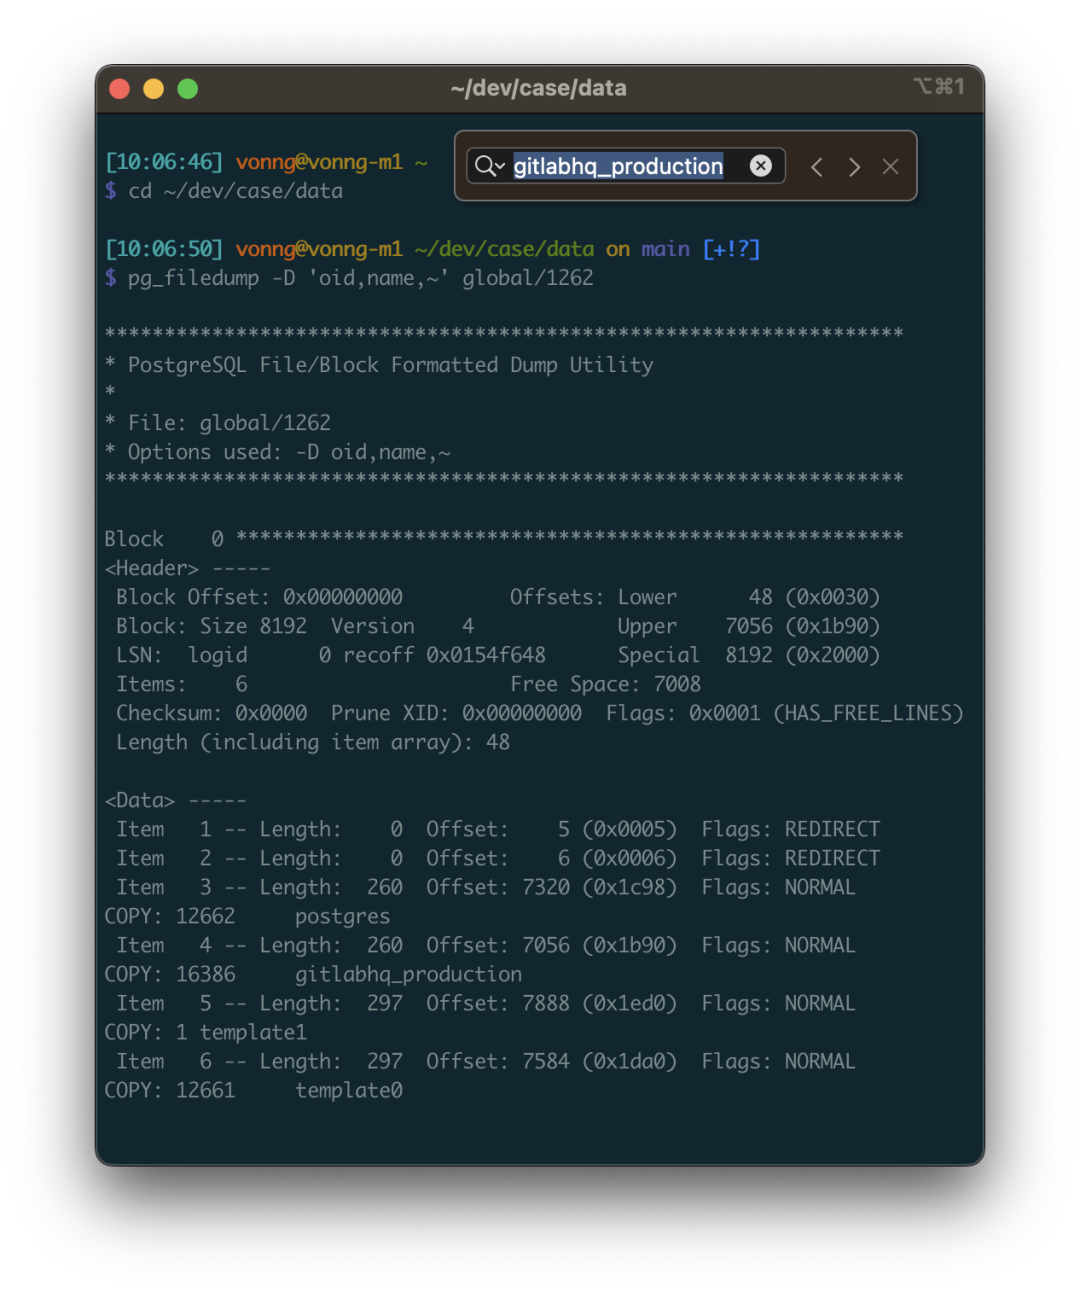The image size is (1080, 1292).
Task: Click the template0 database name
Action: [x=349, y=1090]
